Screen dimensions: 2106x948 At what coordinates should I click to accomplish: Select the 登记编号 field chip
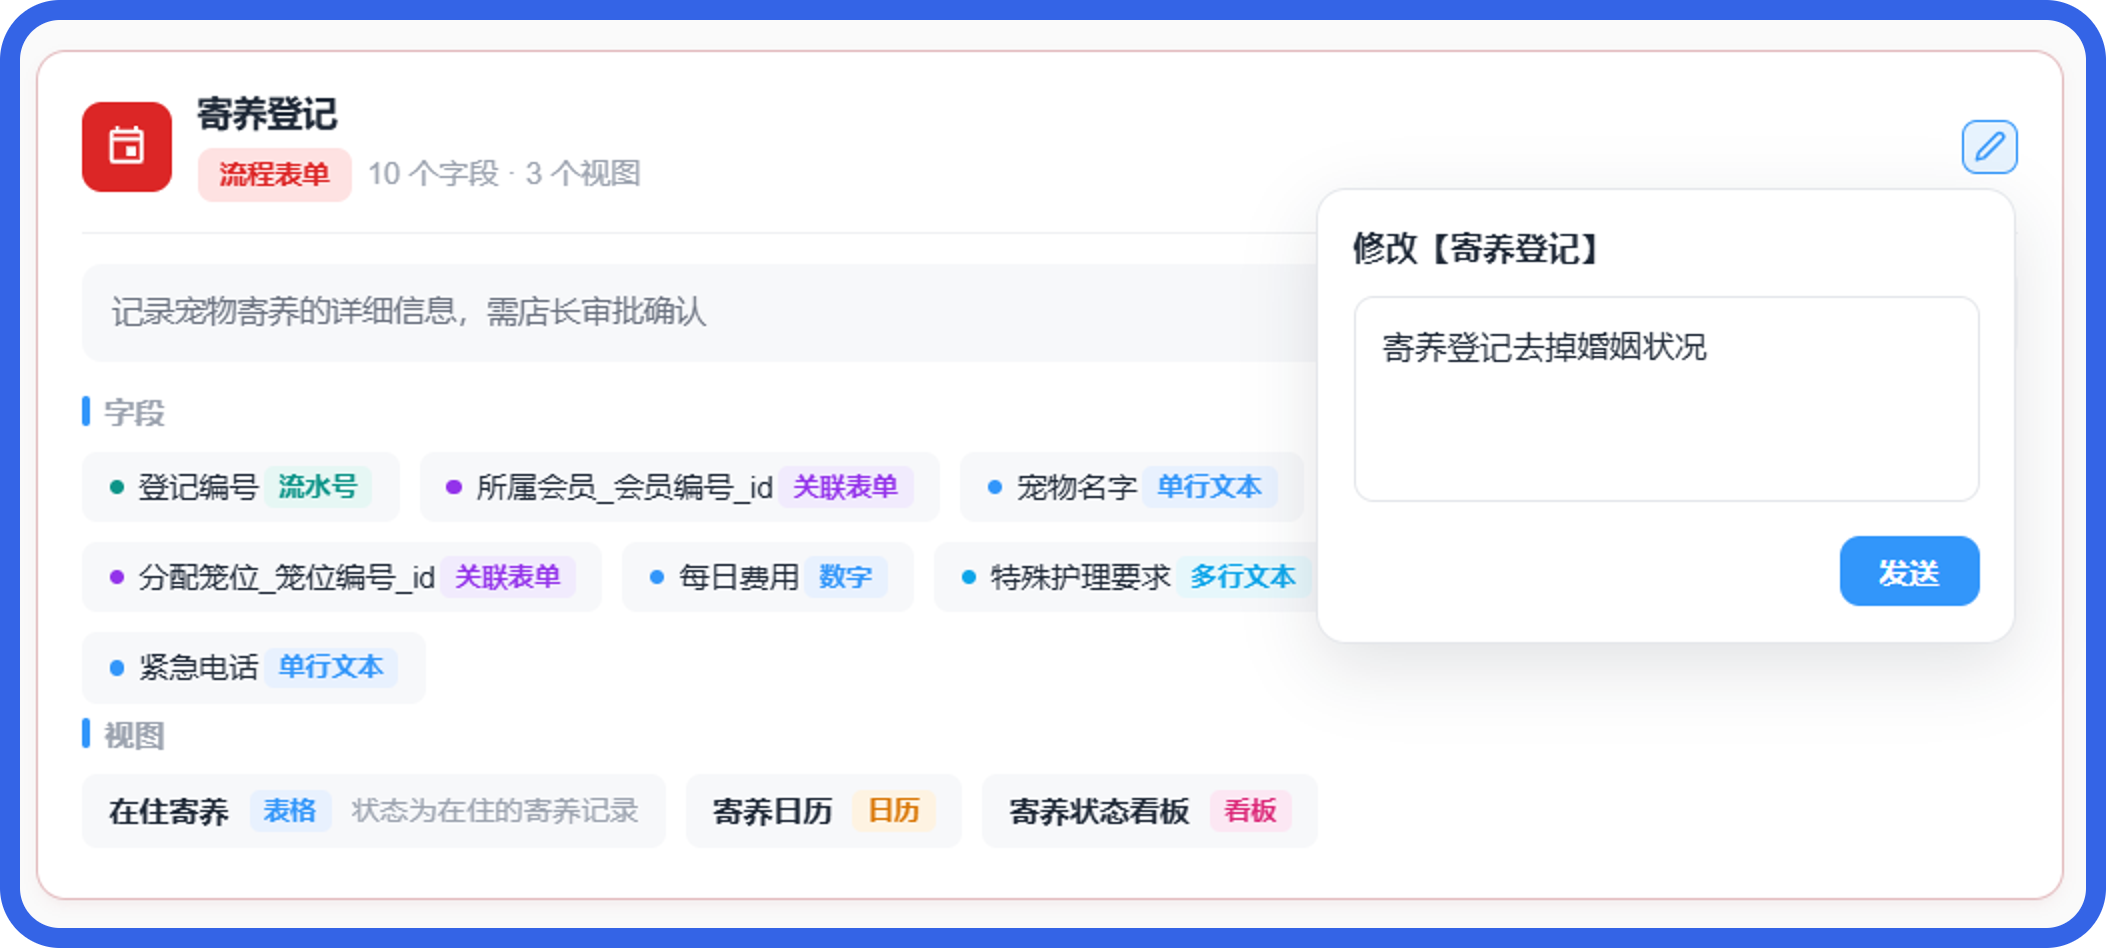coord(241,487)
